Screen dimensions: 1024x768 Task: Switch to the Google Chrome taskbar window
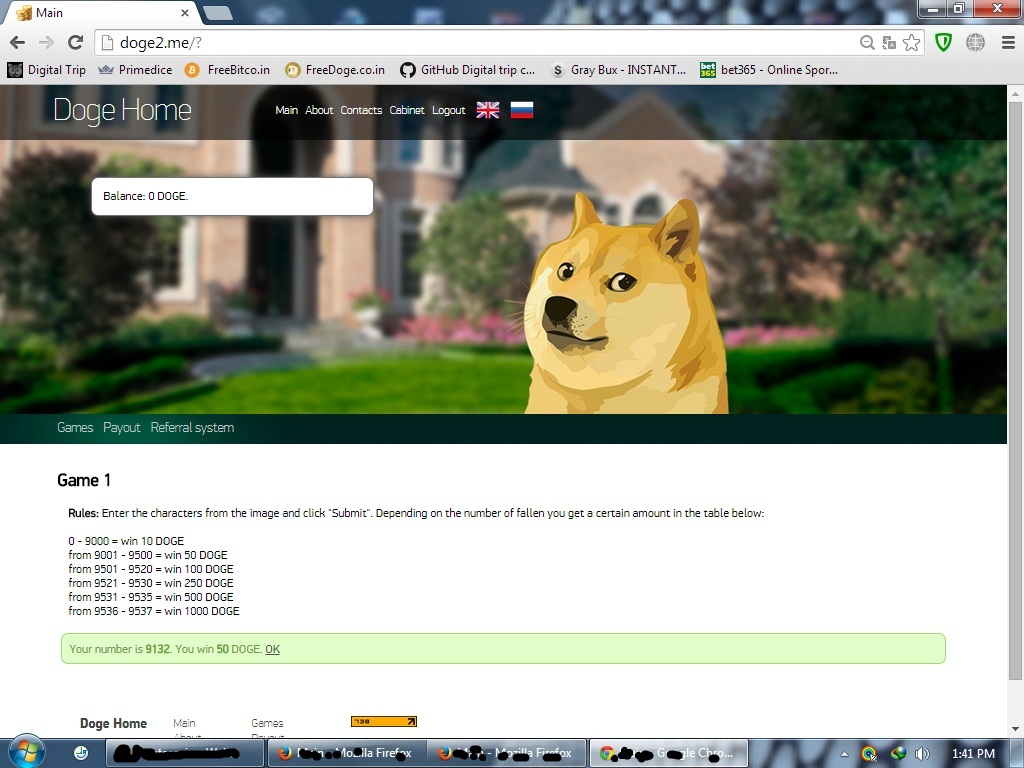(x=668, y=753)
